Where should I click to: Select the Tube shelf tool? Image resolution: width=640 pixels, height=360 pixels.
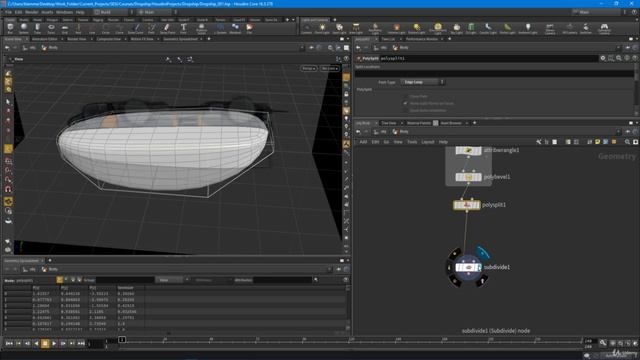click(37, 28)
